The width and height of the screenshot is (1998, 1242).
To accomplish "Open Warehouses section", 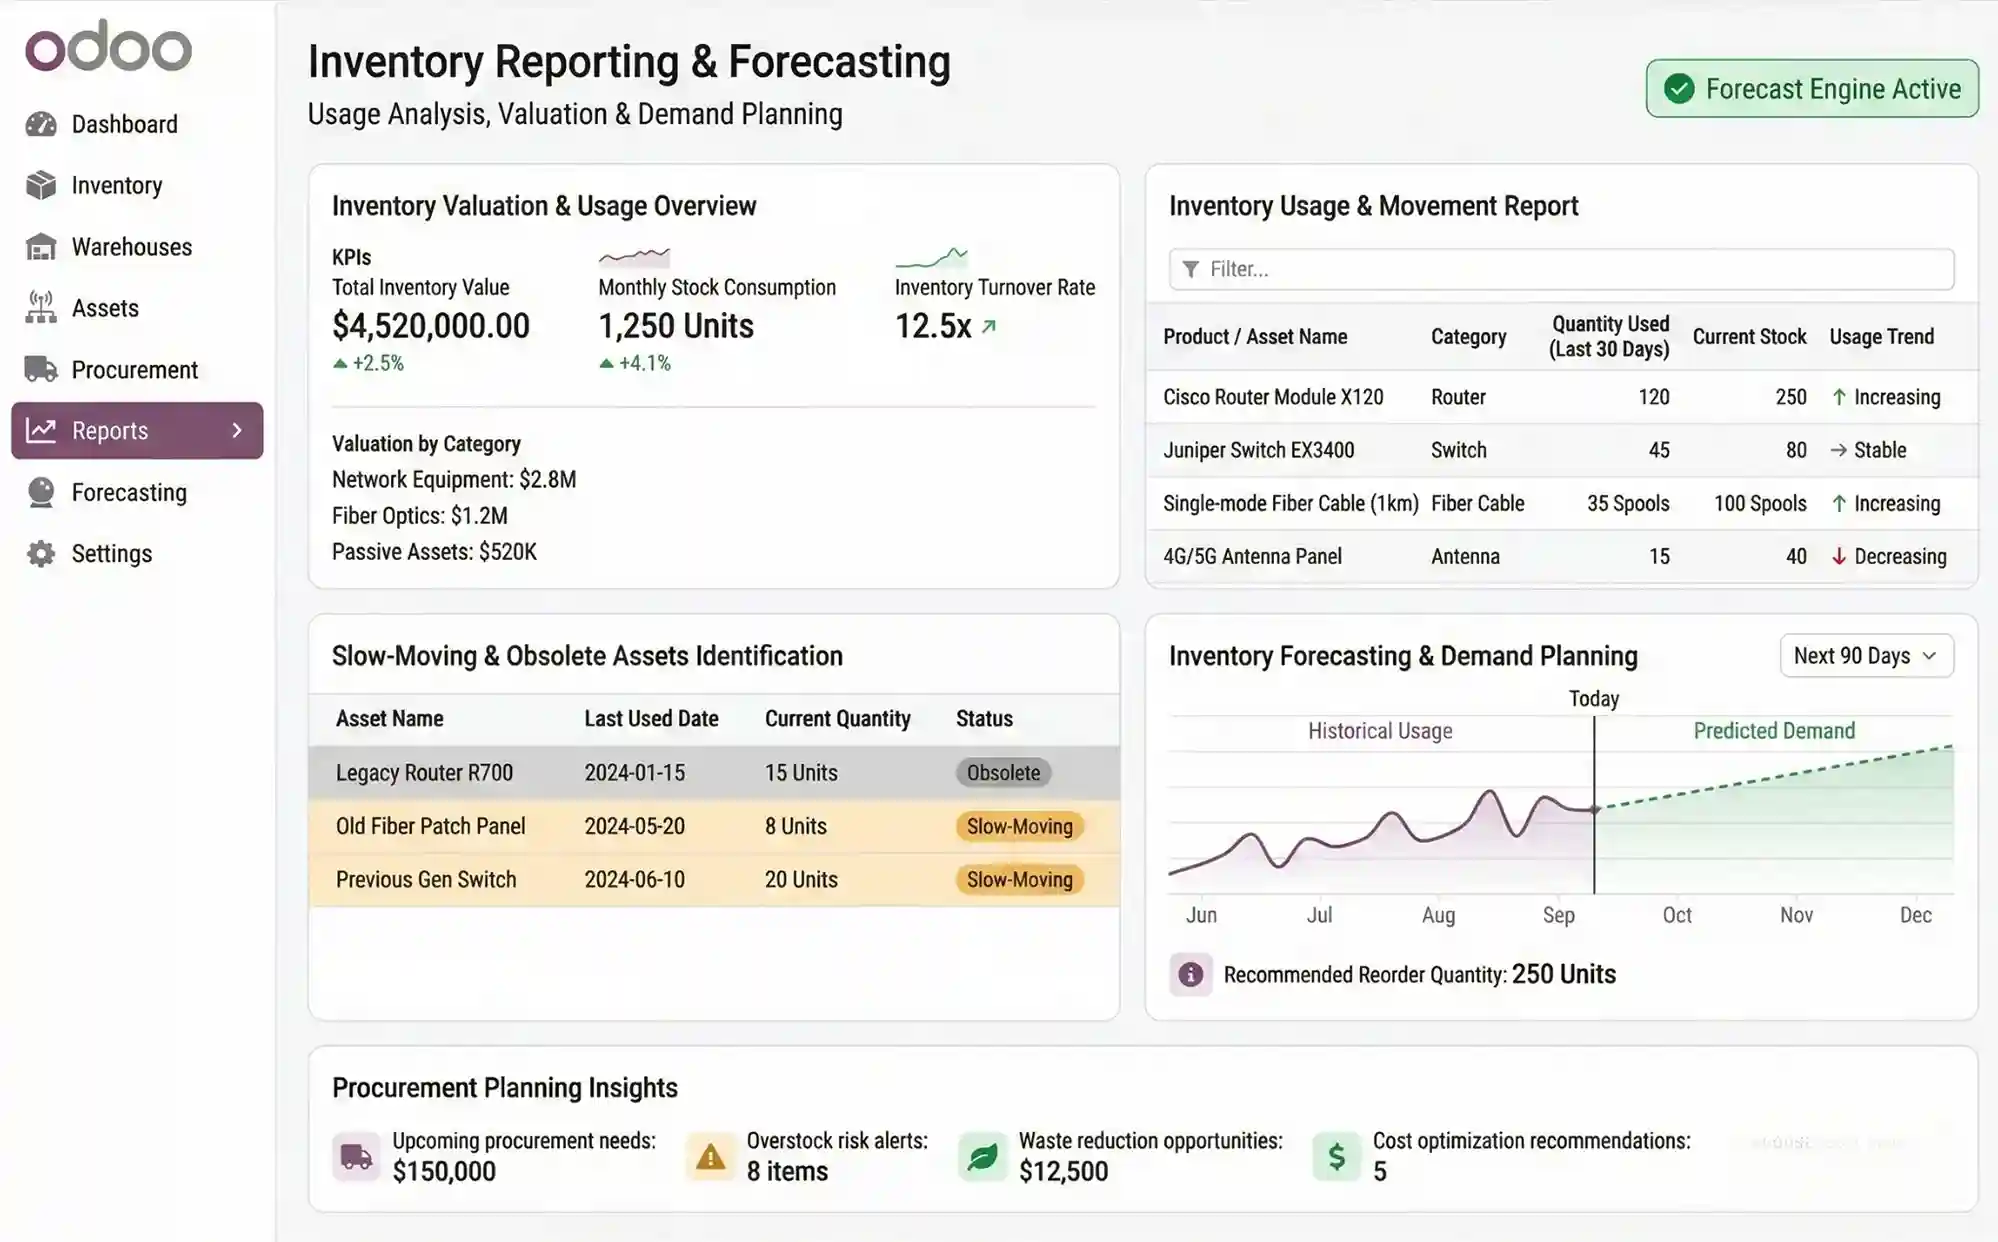I will point(40,246).
